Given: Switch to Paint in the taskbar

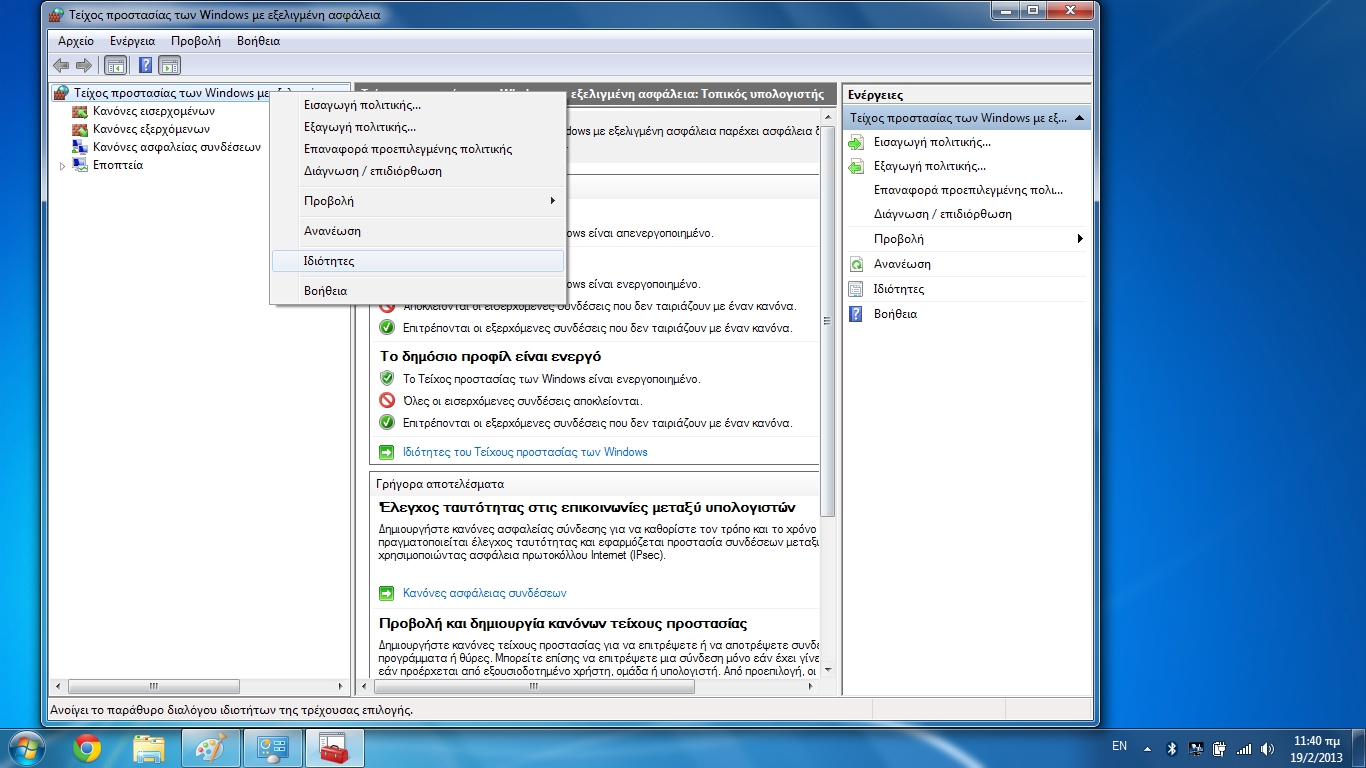Looking at the screenshot, I should click(211, 748).
